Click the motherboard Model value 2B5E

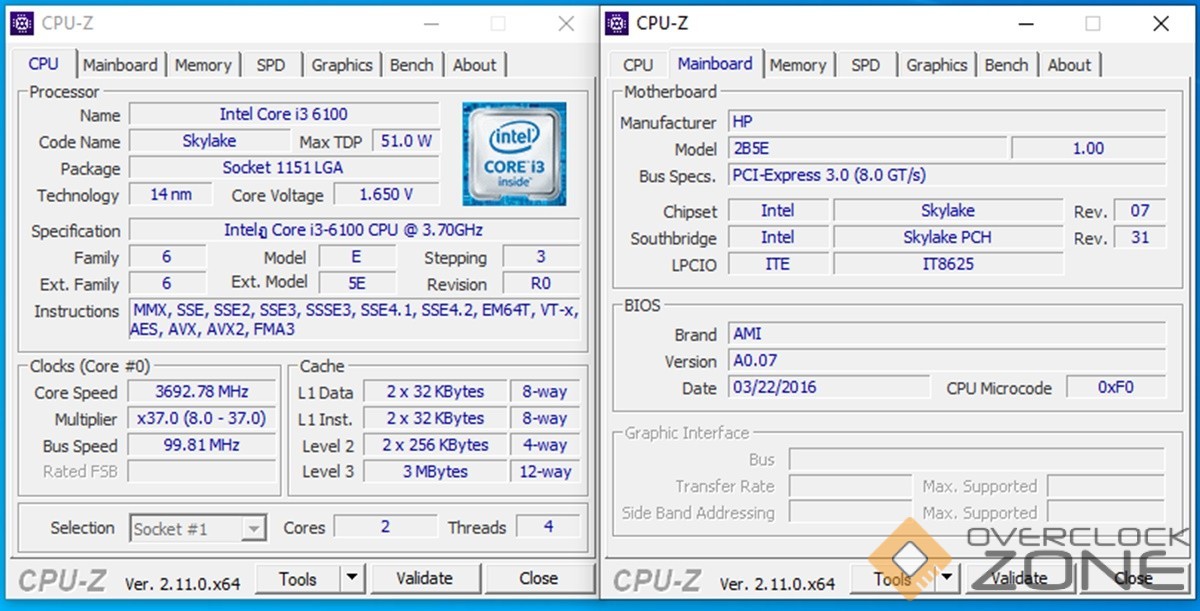tap(868, 149)
